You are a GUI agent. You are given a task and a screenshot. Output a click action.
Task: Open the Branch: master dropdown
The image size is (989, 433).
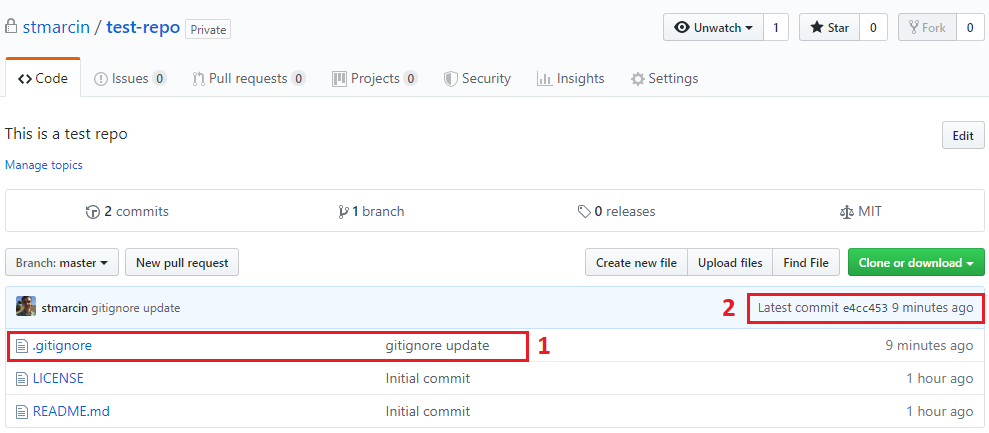click(x=62, y=263)
